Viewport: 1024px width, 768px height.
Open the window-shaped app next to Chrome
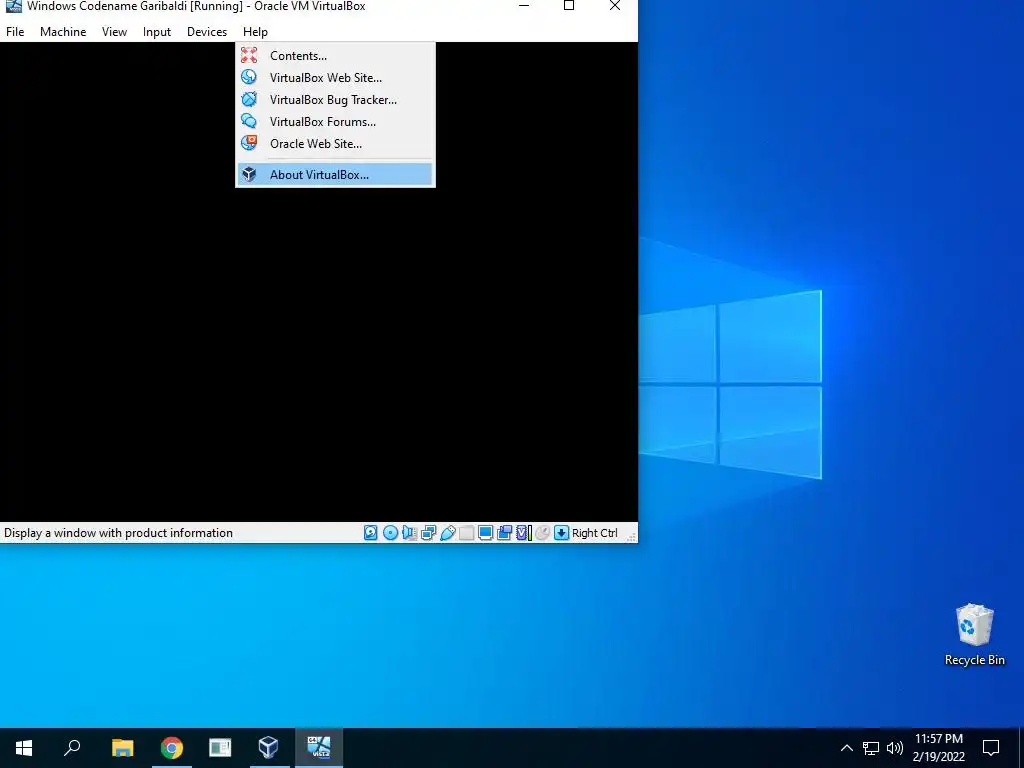pyautogui.click(x=220, y=747)
